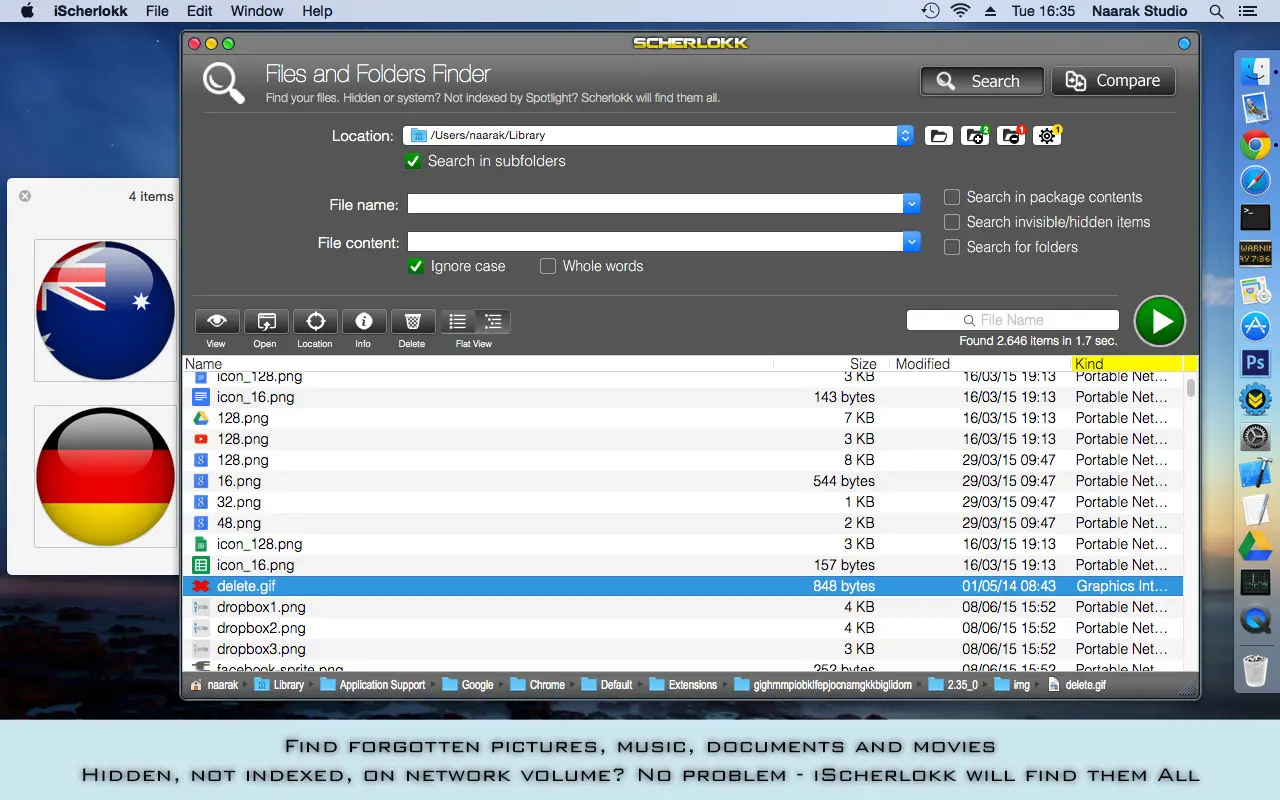Open App Store from the dock

[x=1255, y=326]
